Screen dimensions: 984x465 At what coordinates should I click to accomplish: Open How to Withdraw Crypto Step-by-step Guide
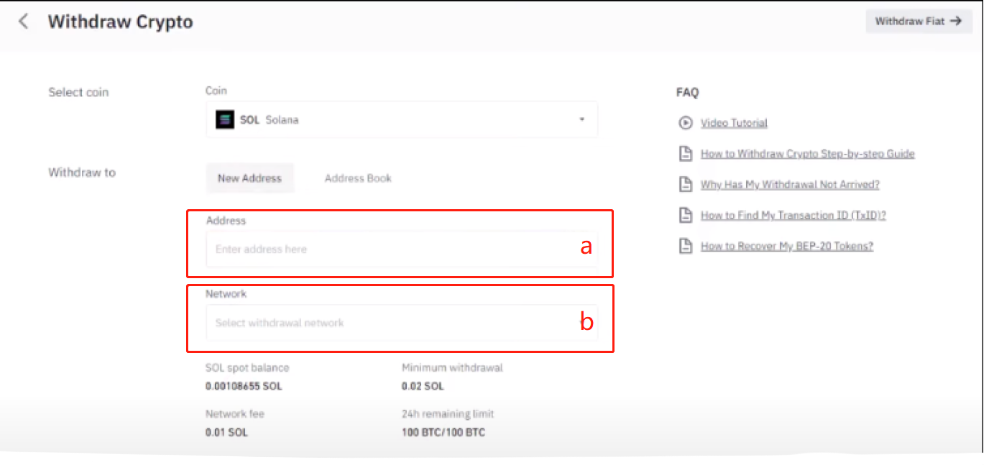(808, 154)
